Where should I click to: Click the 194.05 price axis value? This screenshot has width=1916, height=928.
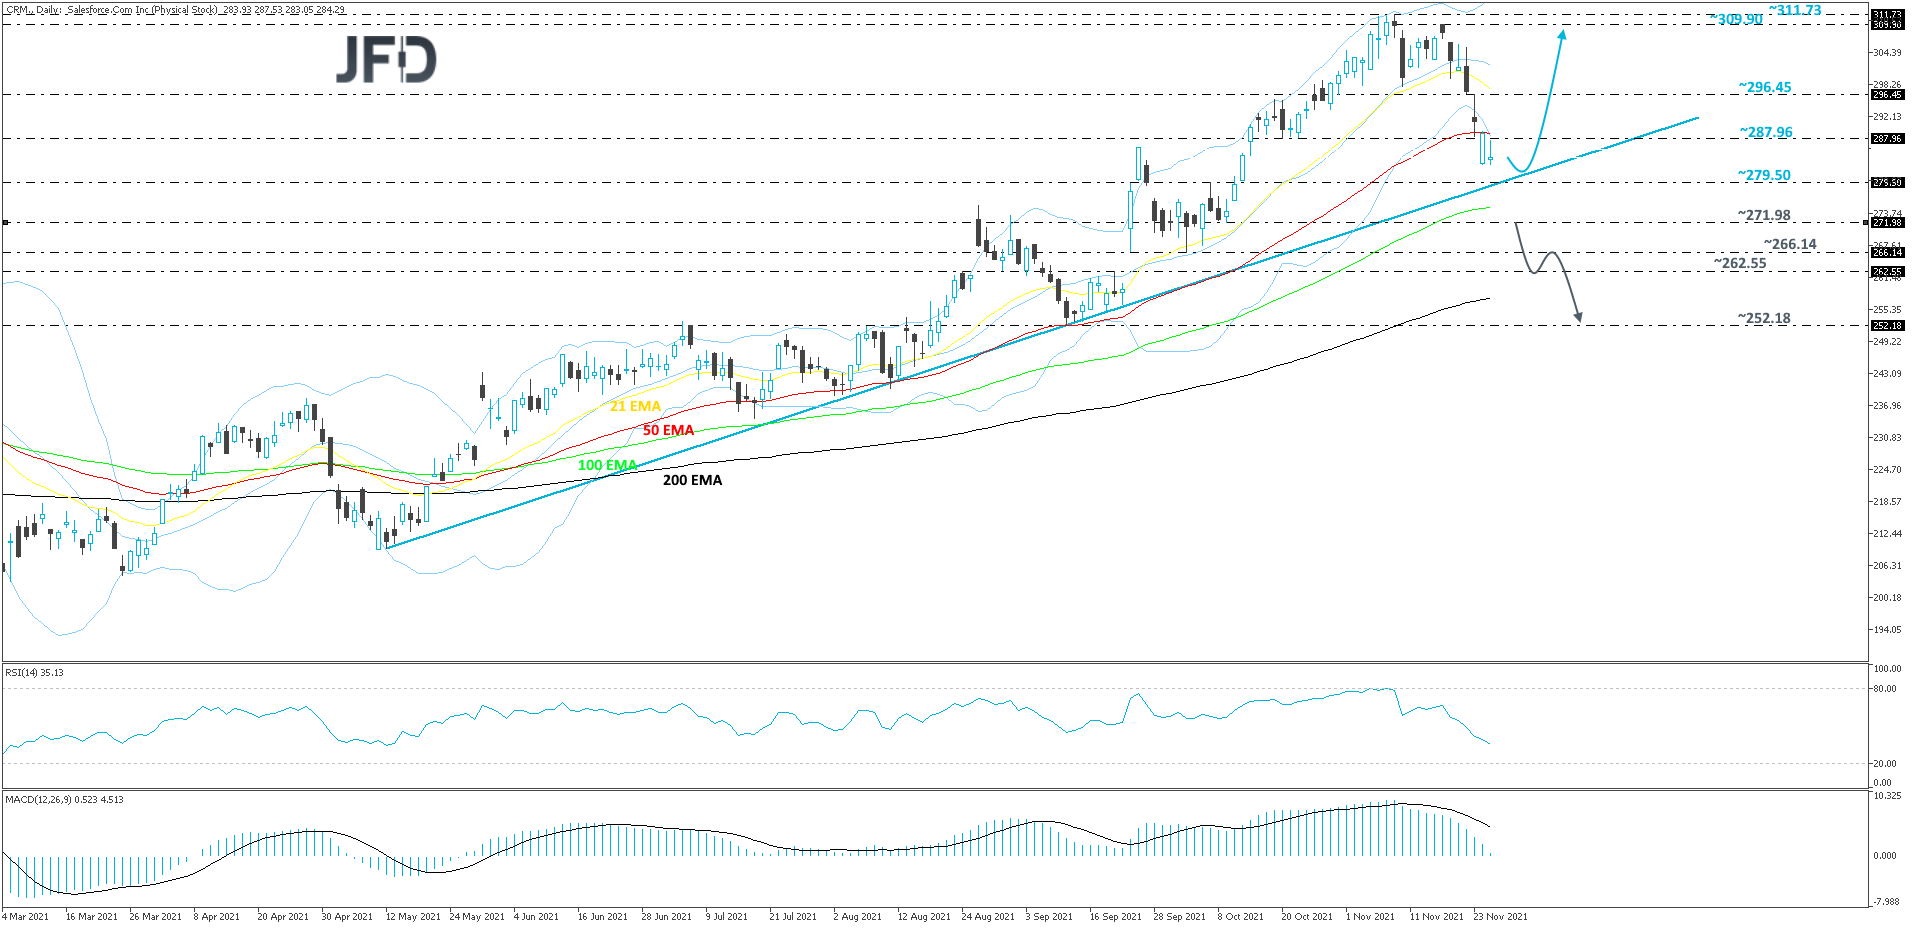(x=1887, y=630)
